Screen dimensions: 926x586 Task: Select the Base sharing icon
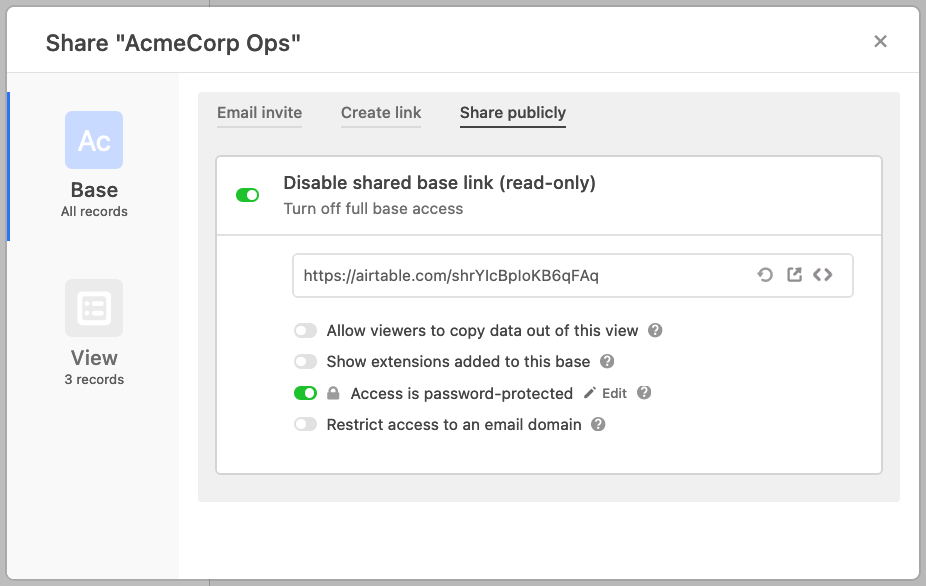[94, 140]
